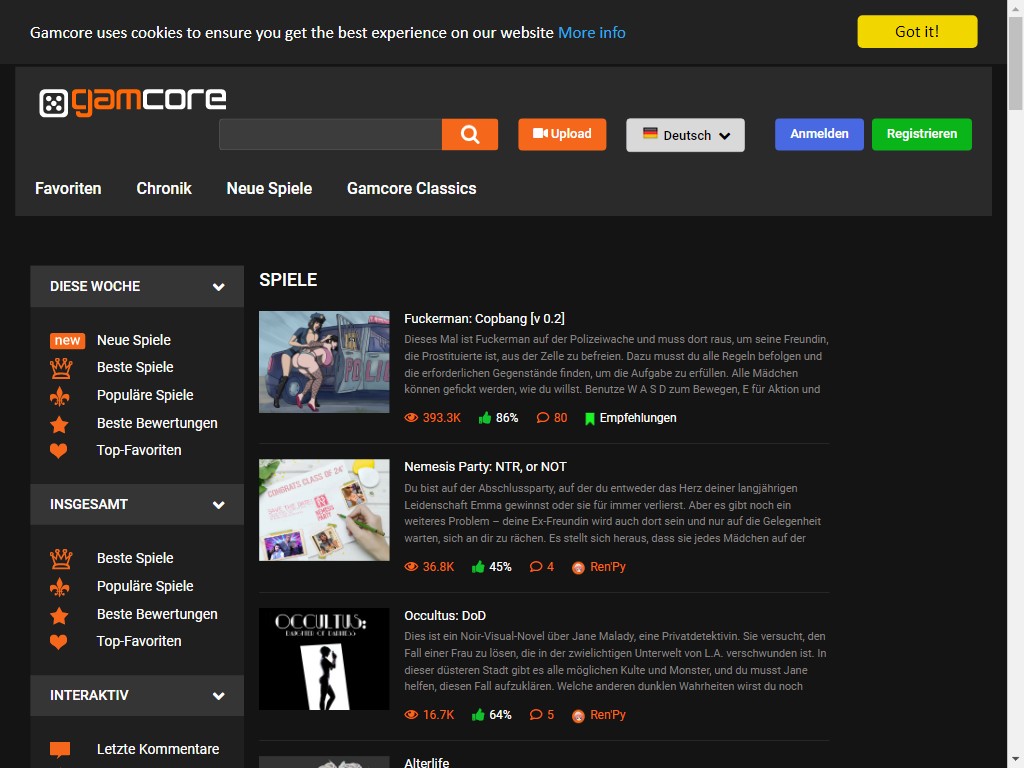1024x768 pixels.
Task: Open the Deutsch language dropdown
Action: (x=685, y=135)
